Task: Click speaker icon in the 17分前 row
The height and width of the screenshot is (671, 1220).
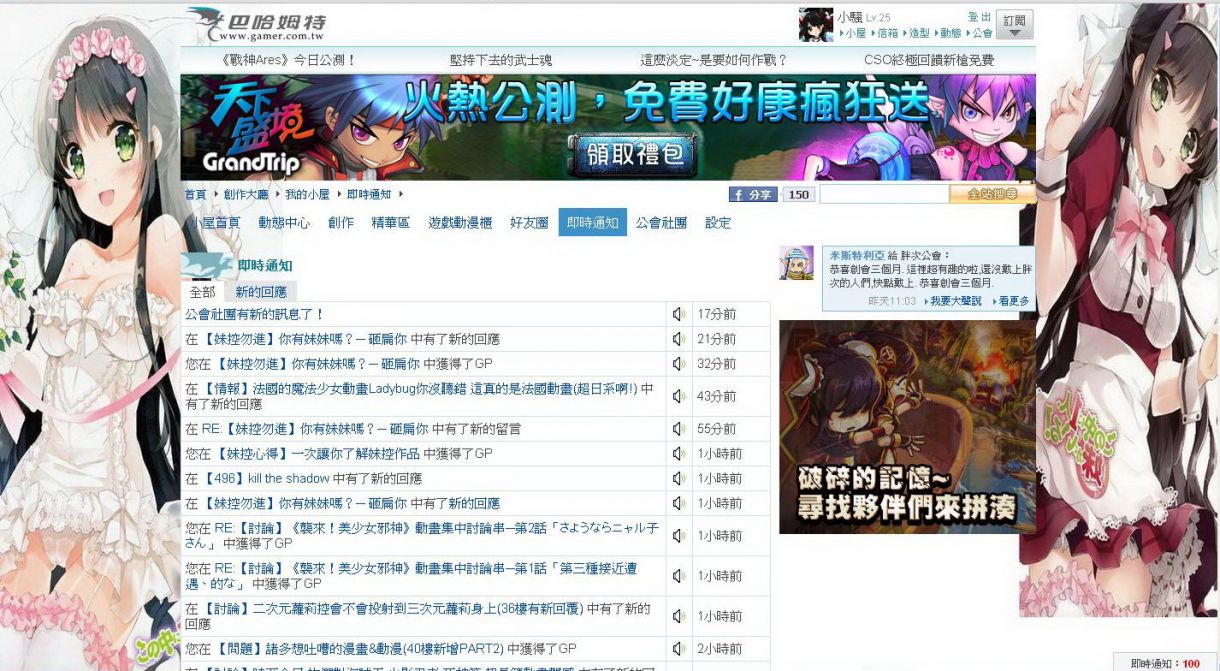Action: coord(679,314)
